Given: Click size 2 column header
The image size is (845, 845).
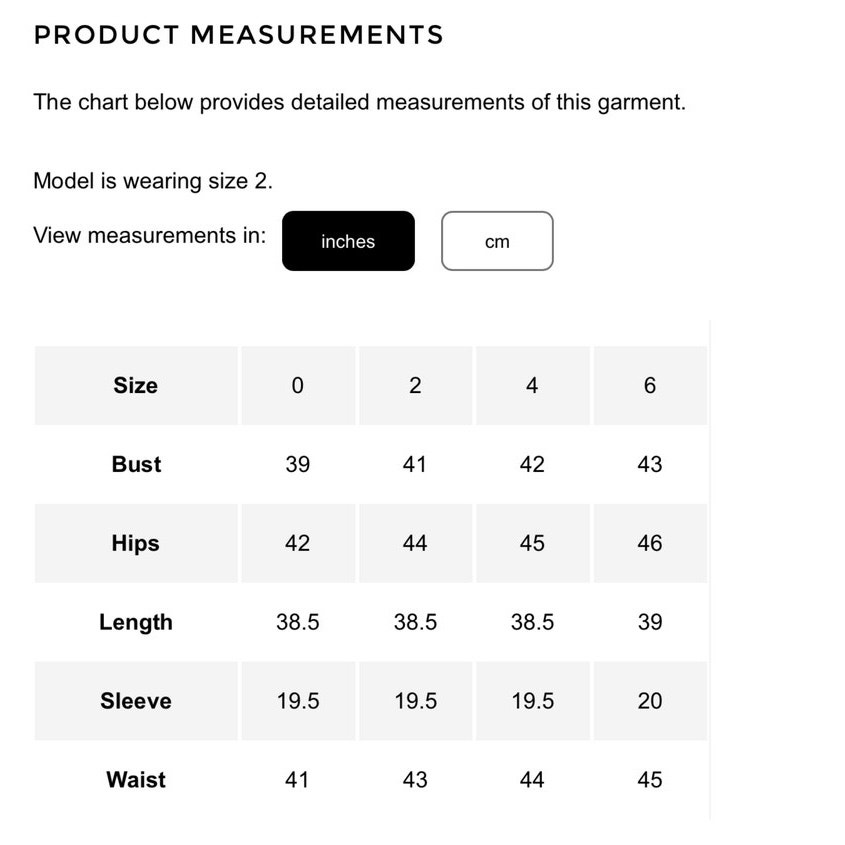Looking at the screenshot, I should (x=415, y=385).
